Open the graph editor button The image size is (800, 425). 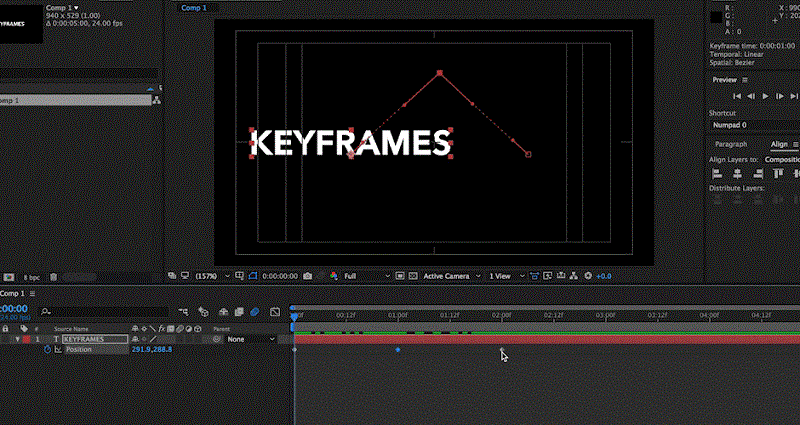[275, 311]
